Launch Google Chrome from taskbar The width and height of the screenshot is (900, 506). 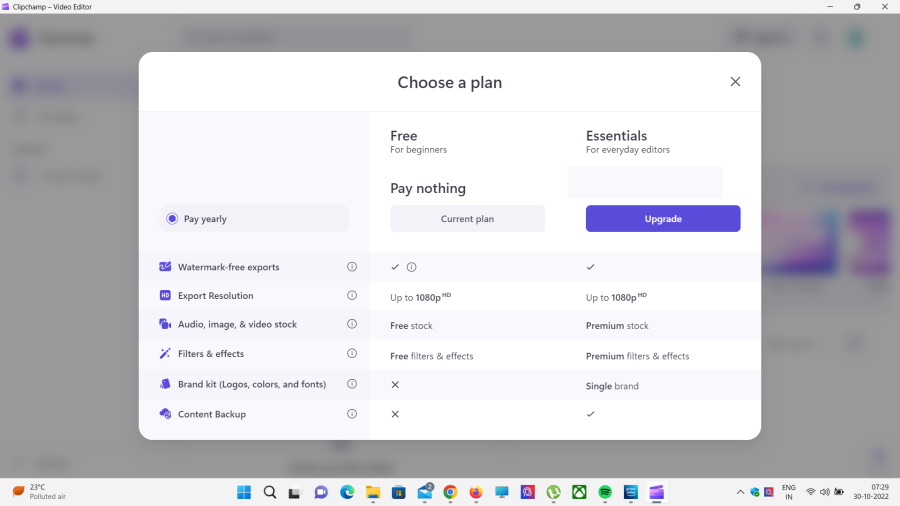(x=450, y=492)
